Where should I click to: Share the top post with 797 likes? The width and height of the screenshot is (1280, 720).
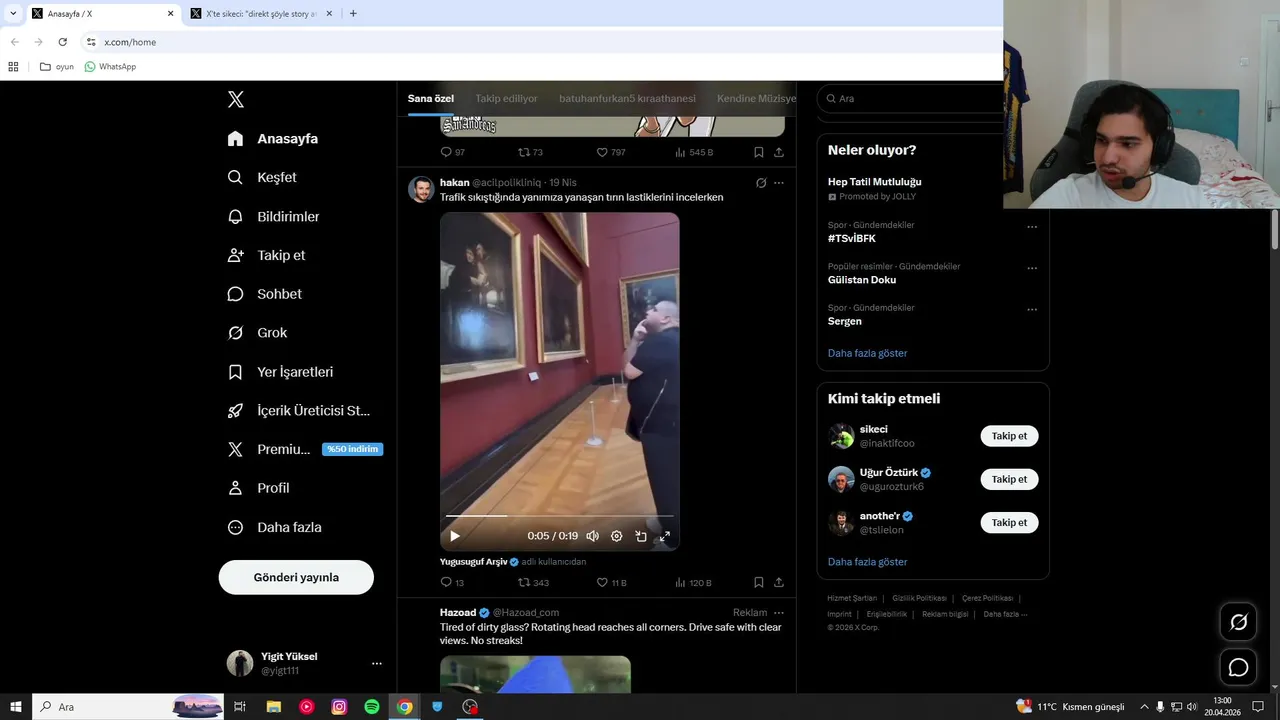pos(779,152)
